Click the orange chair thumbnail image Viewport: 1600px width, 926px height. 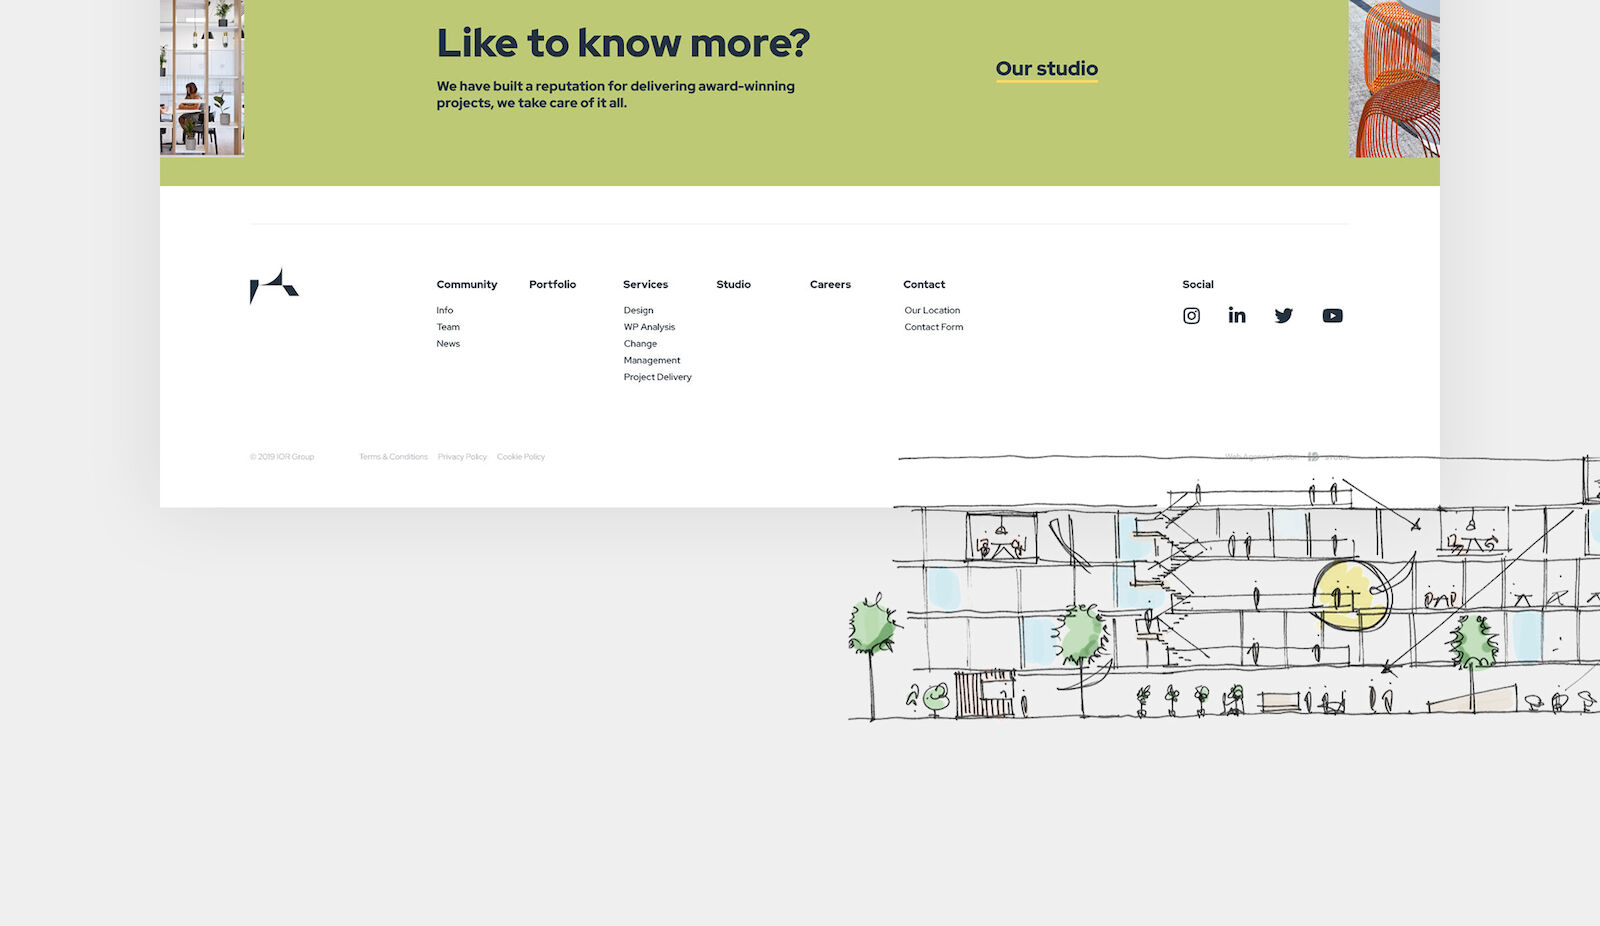point(1394,78)
